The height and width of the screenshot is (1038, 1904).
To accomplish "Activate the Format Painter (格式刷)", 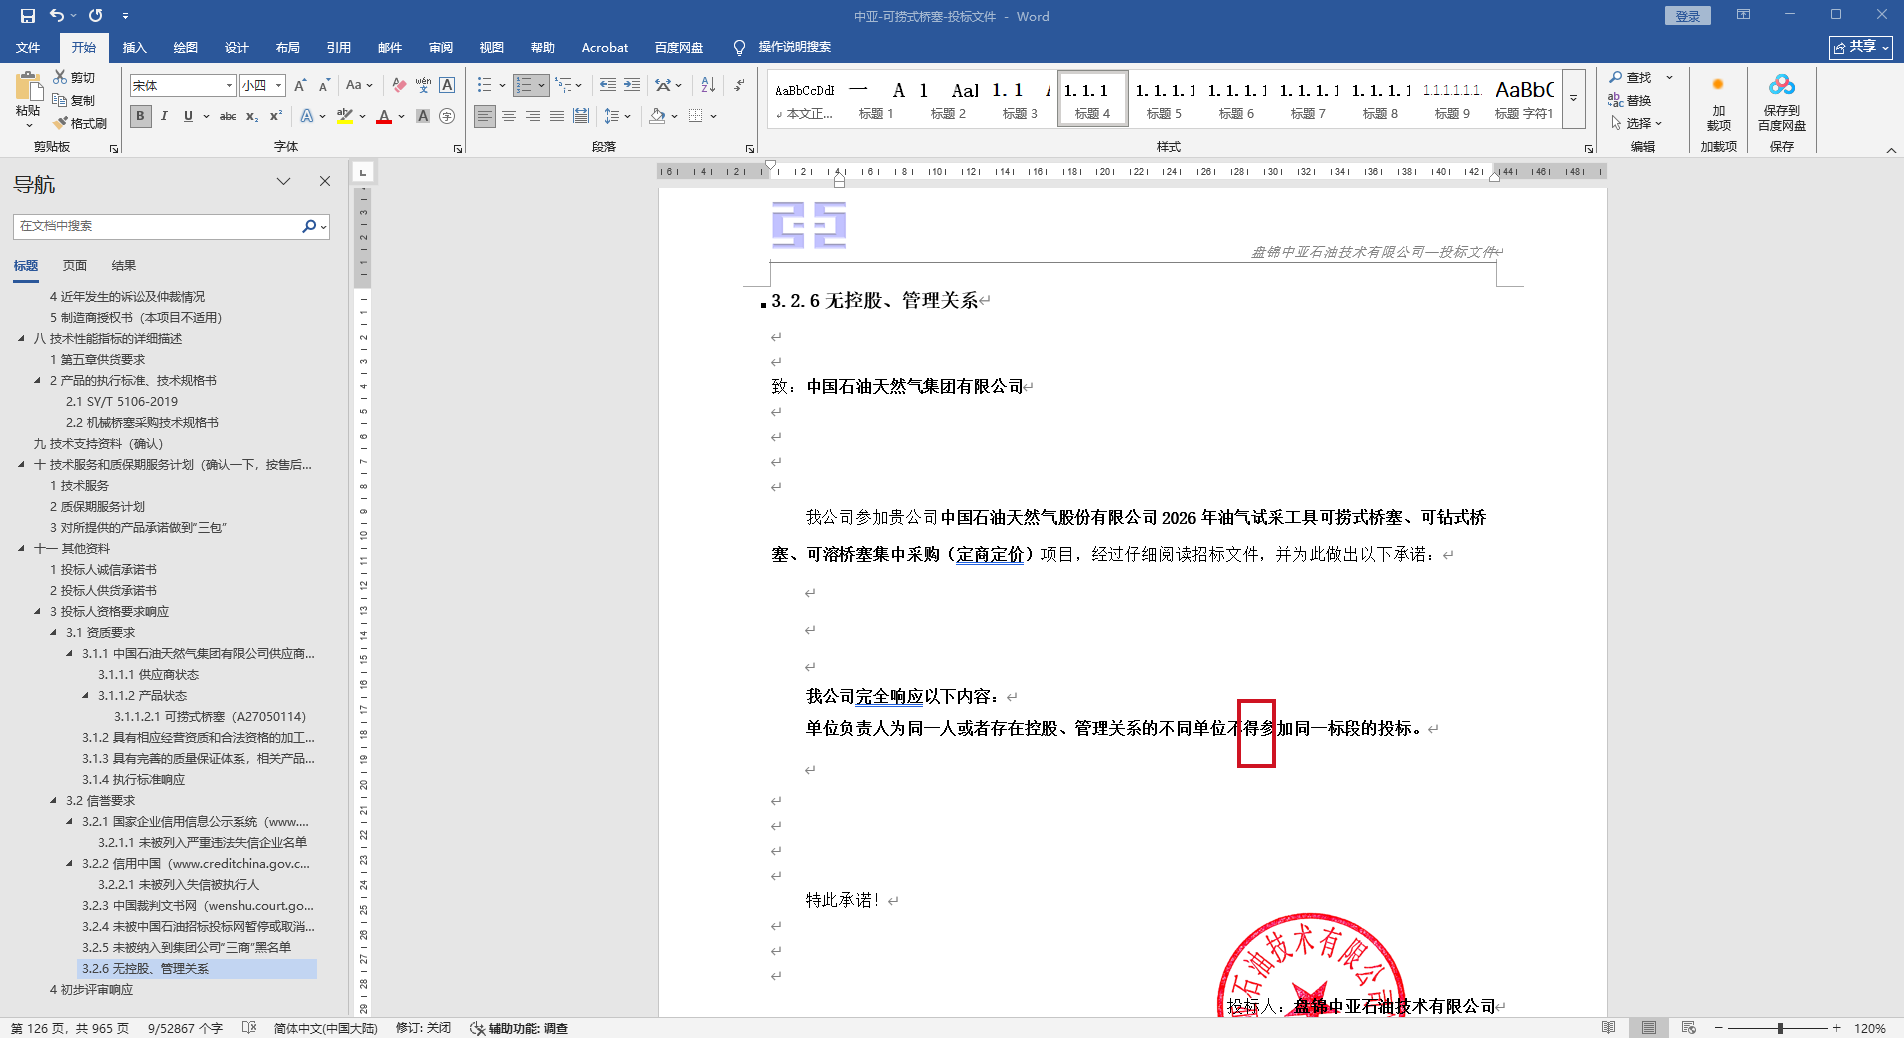I will 80,123.
